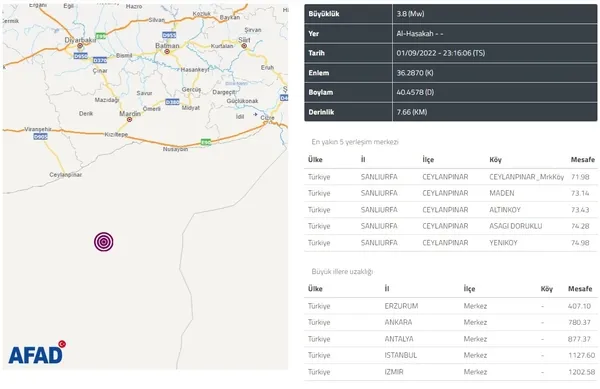This screenshot has width=600, height=389.
Task: Select the Boylam value 40.4578 (D)
Action: tap(415, 92)
